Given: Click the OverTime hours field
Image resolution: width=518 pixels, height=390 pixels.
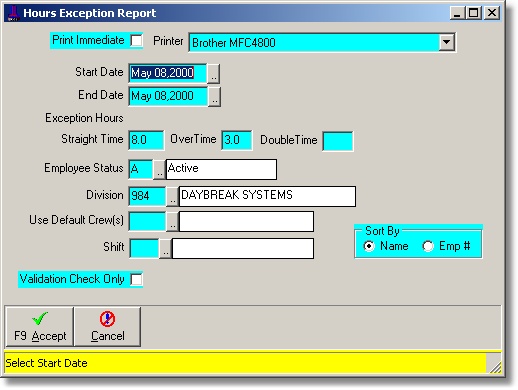Looking at the screenshot, I should (x=237, y=140).
